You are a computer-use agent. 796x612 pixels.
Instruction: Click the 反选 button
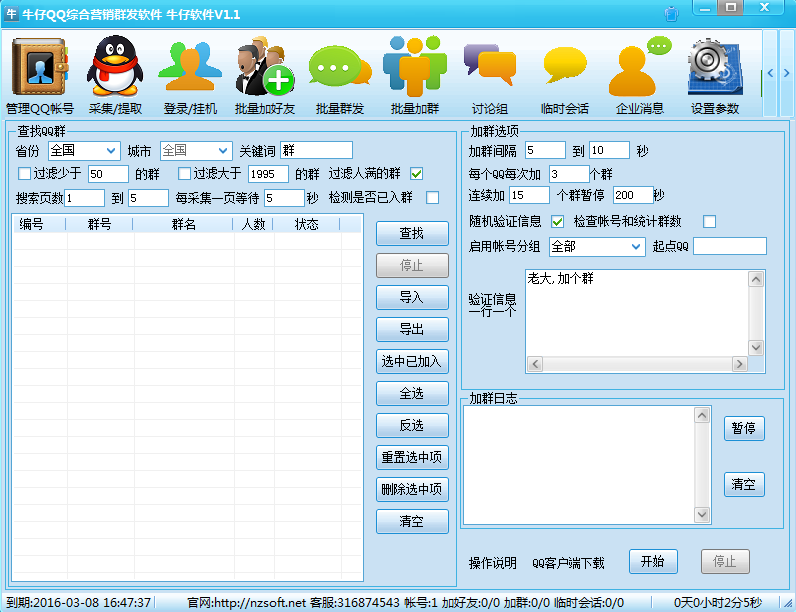412,425
